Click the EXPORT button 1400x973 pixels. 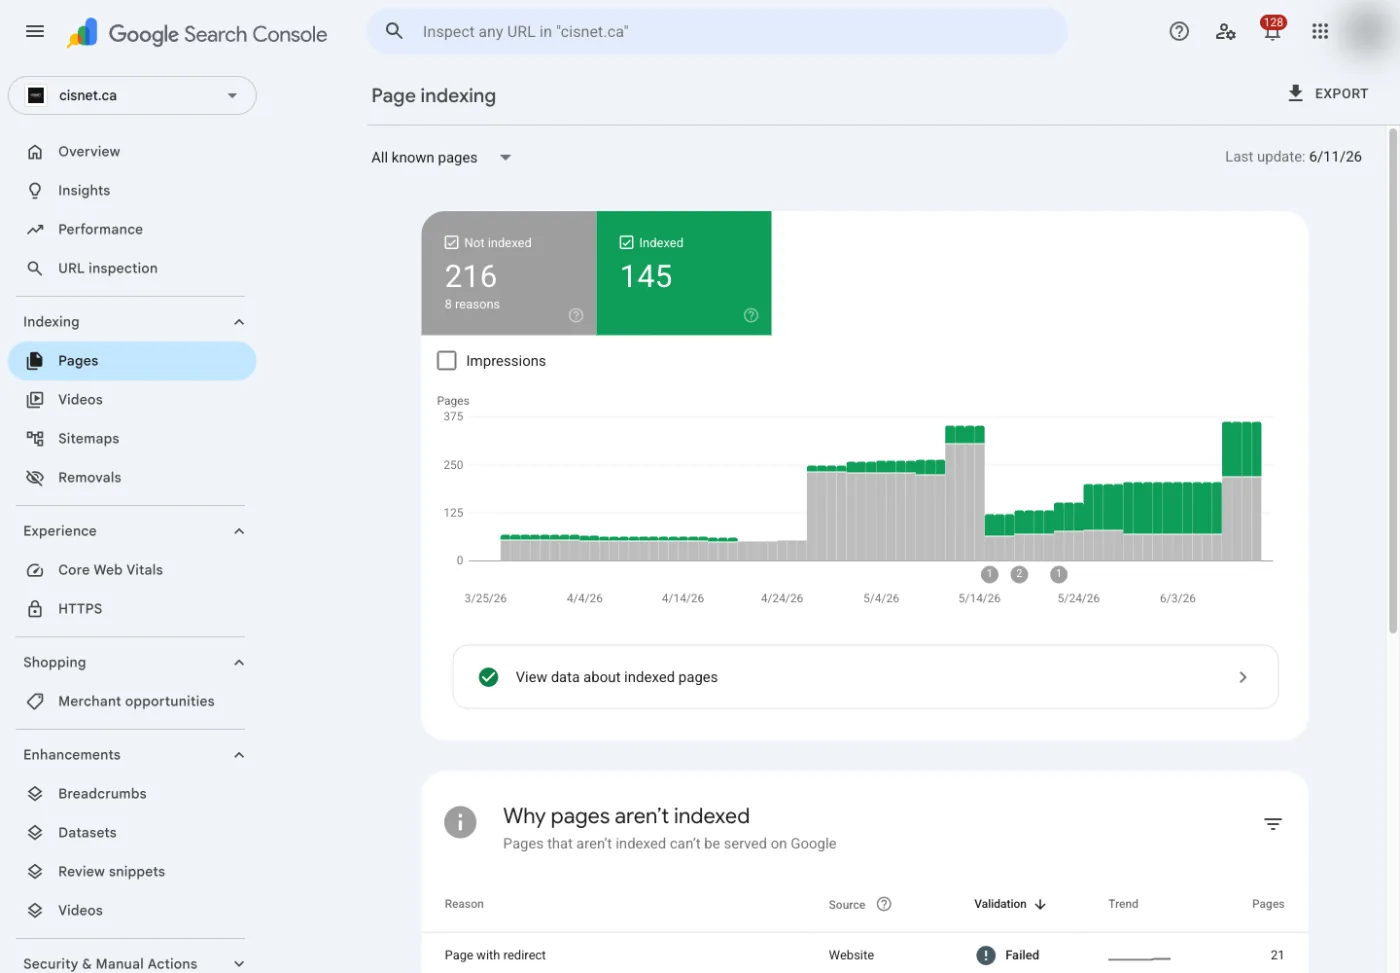click(1328, 93)
